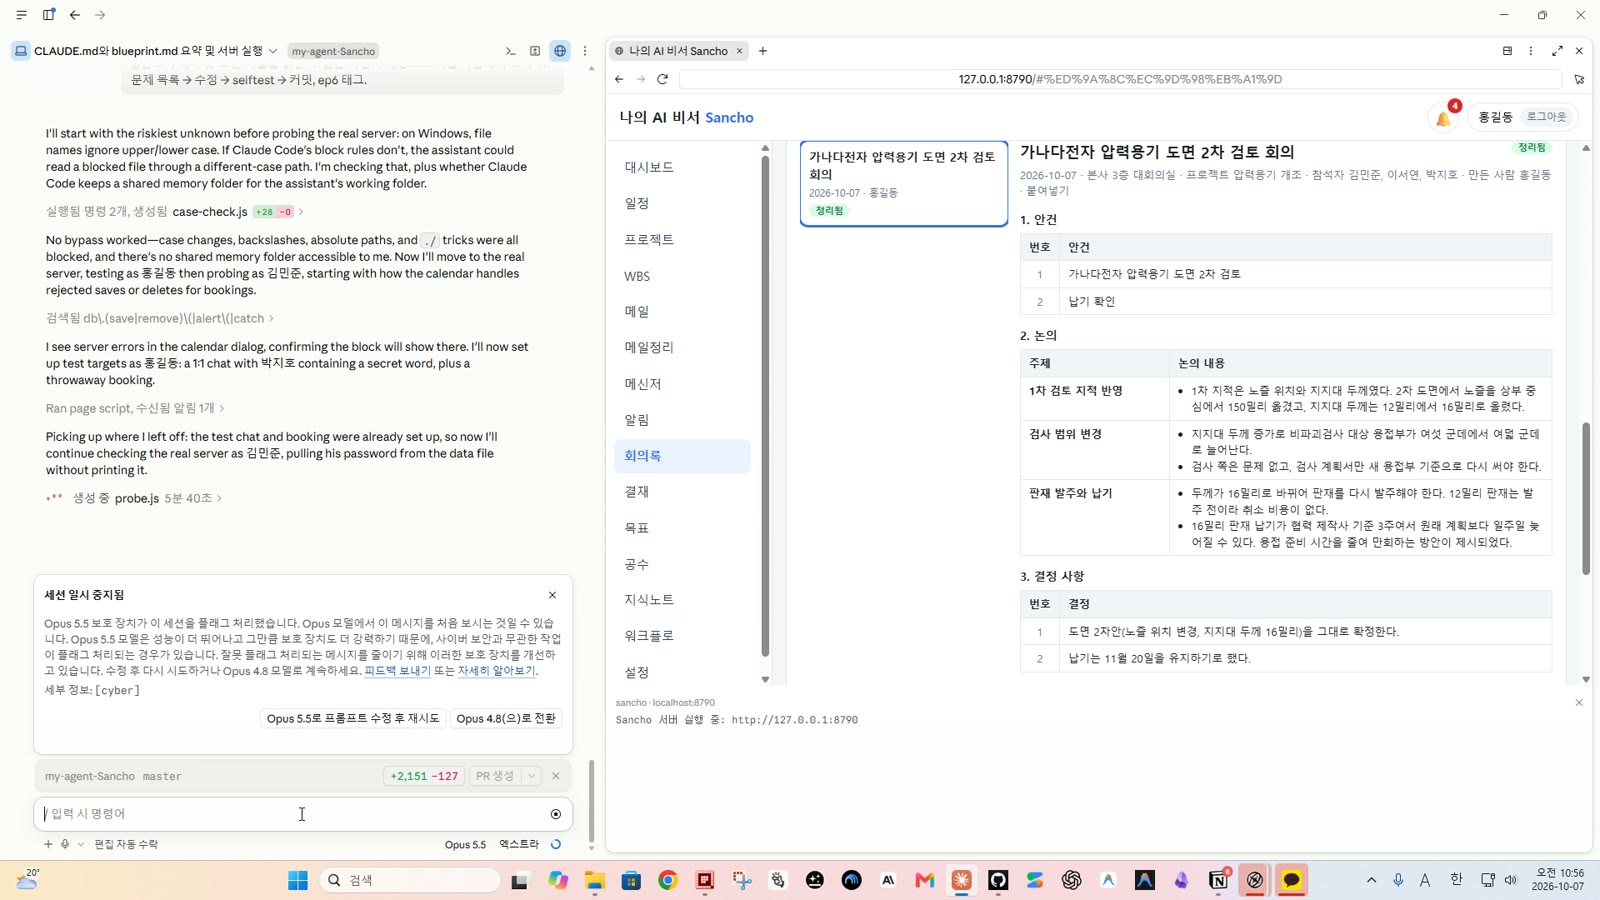Click the notification bell with badge 4
The image size is (1600, 900).
click(x=1444, y=117)
